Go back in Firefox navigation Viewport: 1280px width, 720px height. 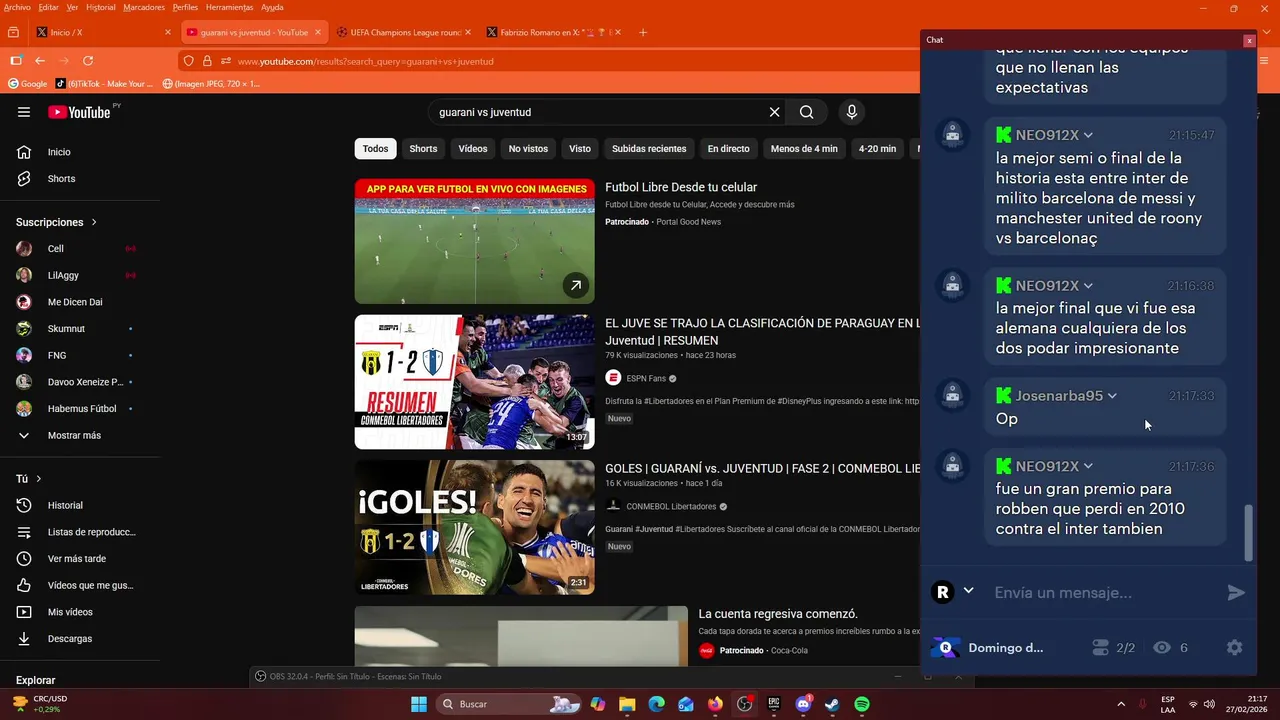pyautogui.click(x=40, y=61)
